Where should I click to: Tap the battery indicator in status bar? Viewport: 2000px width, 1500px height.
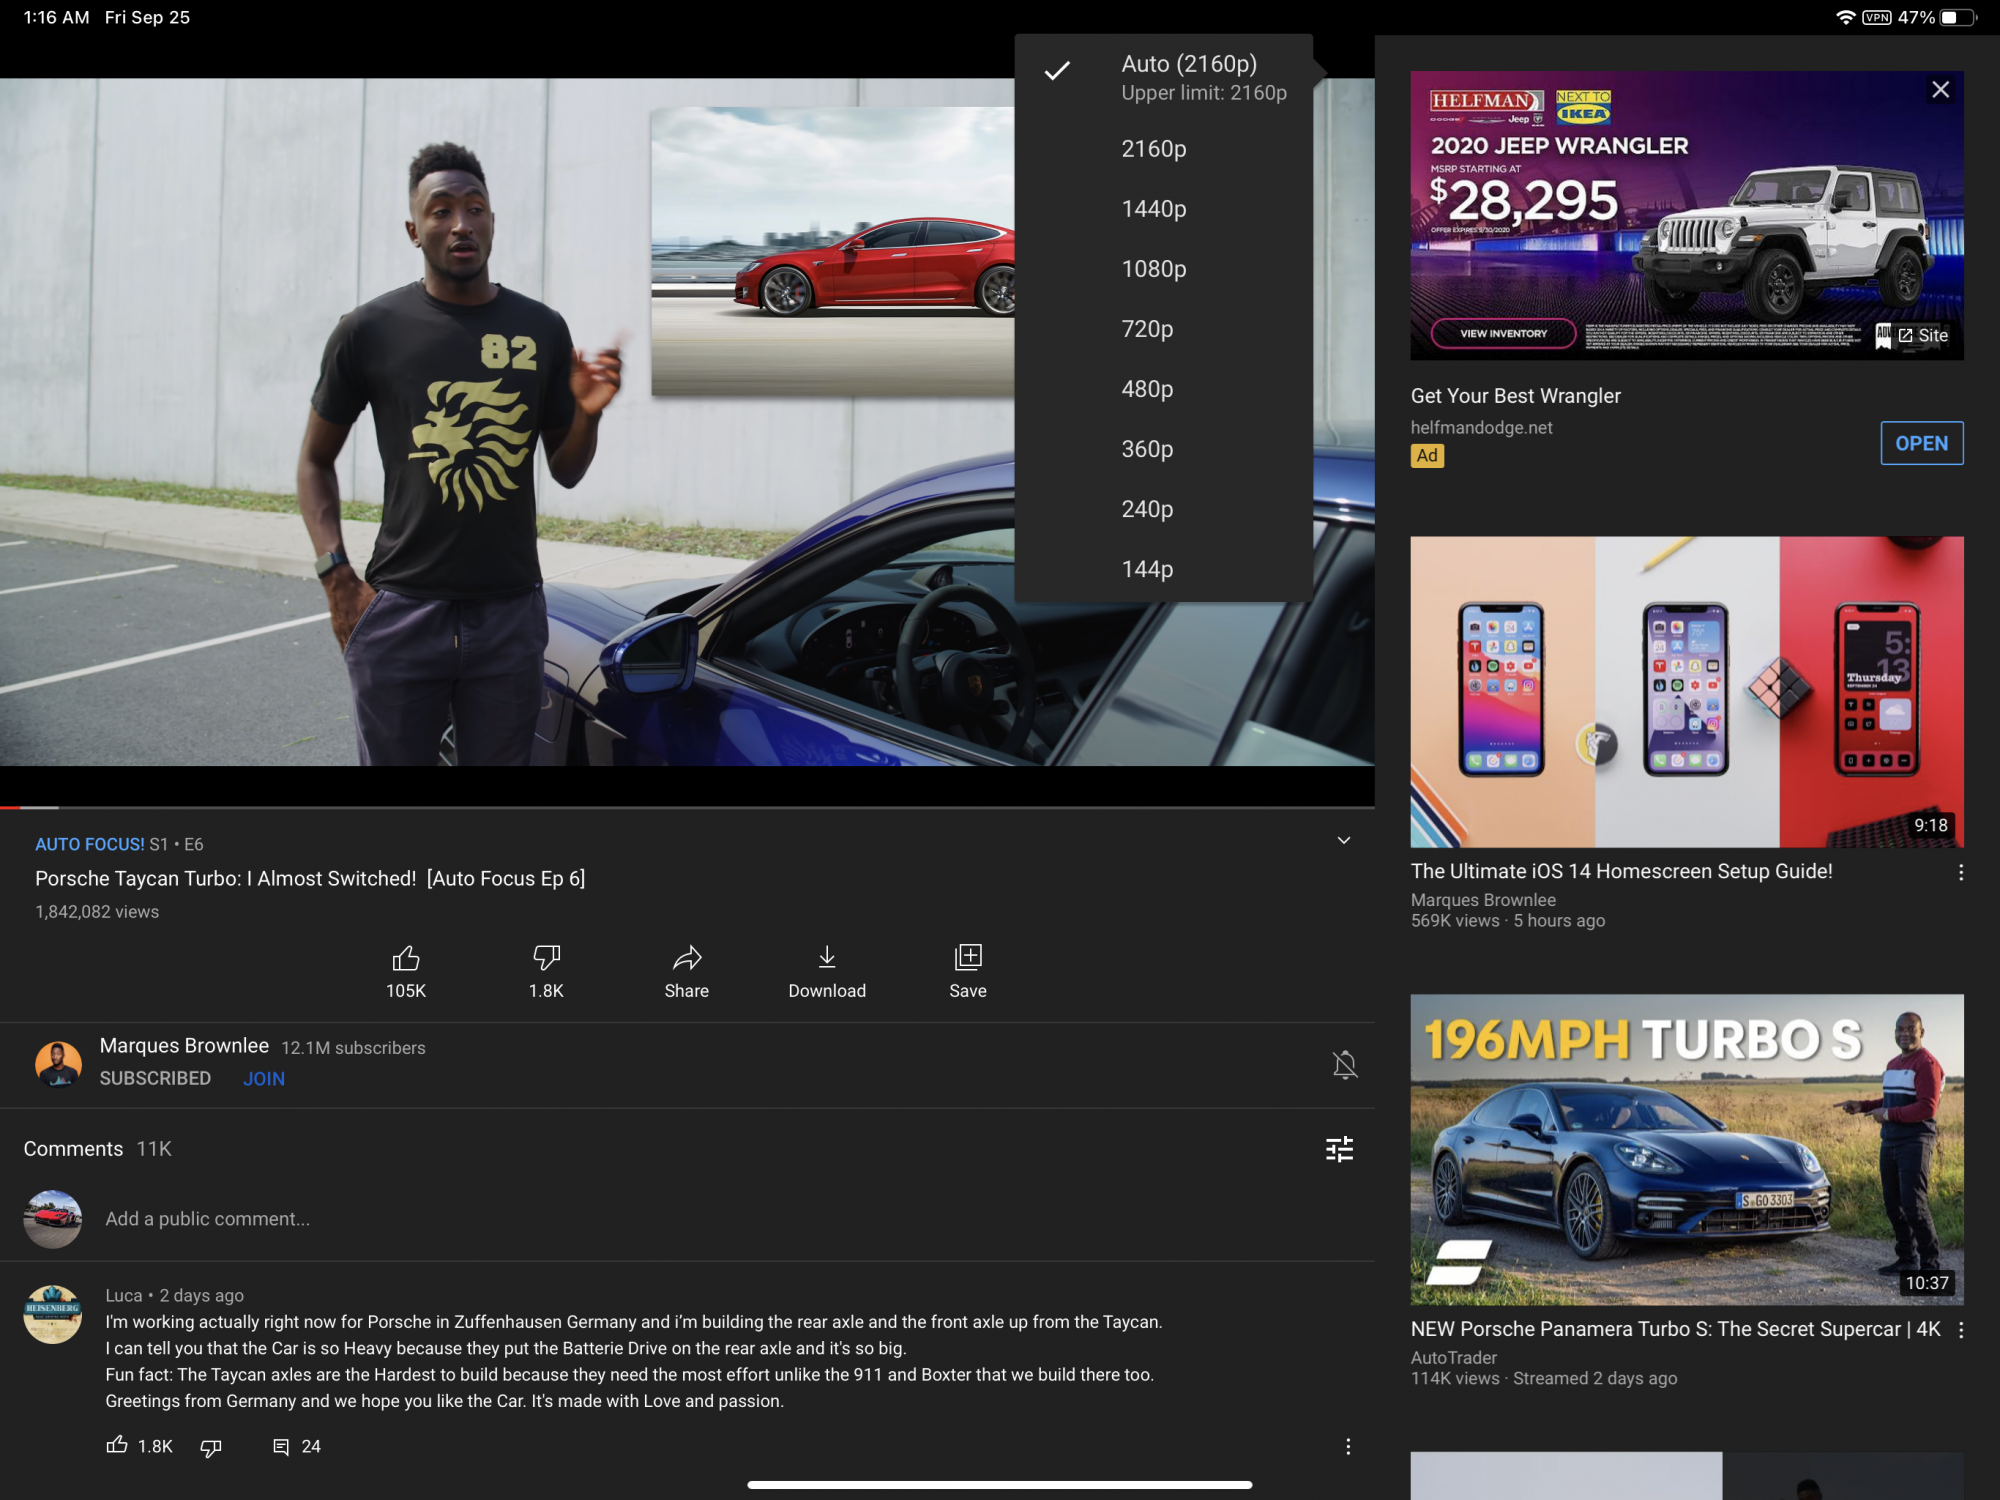click(x=1959, y=17)
